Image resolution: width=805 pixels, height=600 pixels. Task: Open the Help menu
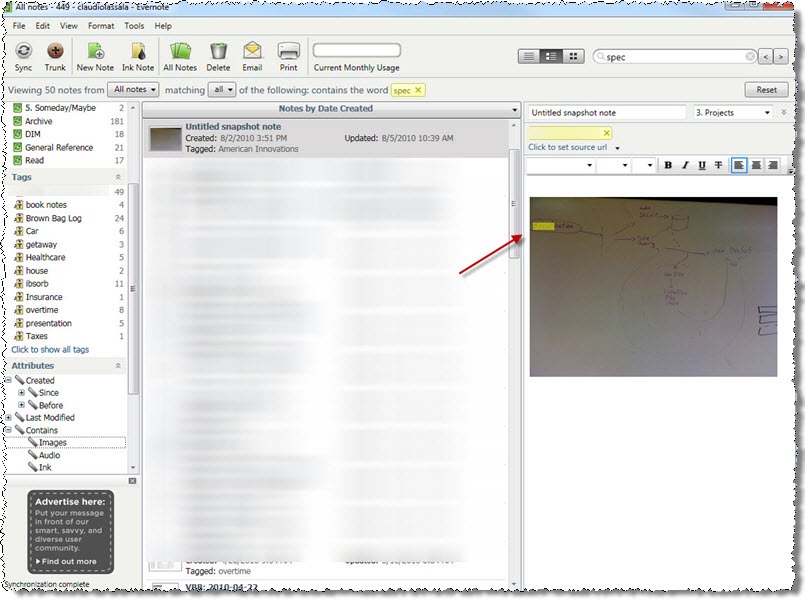point(163,26)
